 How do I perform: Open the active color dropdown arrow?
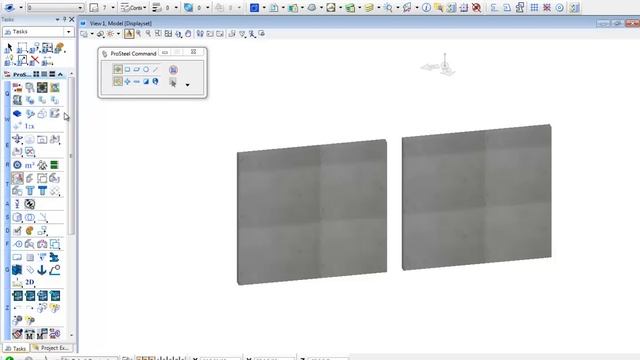[113, 8]
